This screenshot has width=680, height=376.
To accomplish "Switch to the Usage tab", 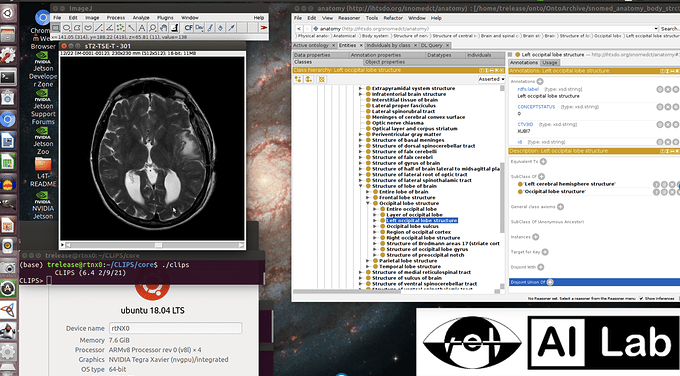I will coord(549,62).
